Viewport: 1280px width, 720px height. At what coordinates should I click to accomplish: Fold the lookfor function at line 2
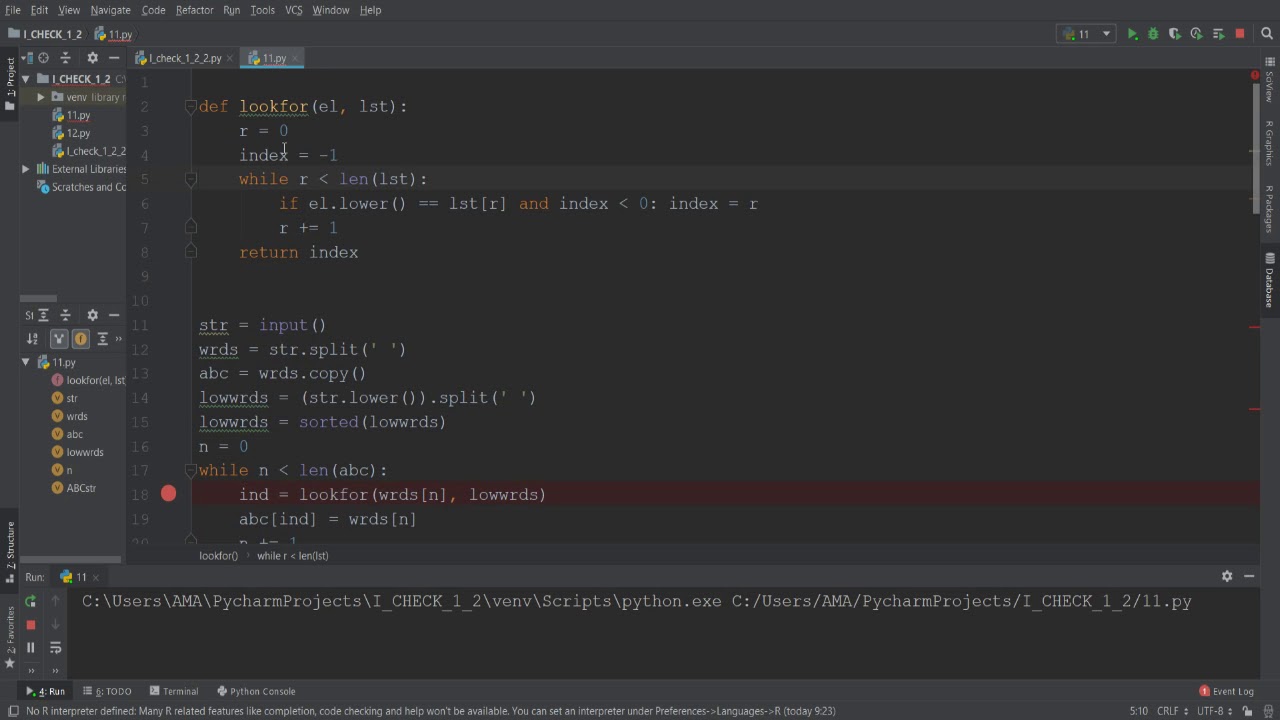[190, 106]
